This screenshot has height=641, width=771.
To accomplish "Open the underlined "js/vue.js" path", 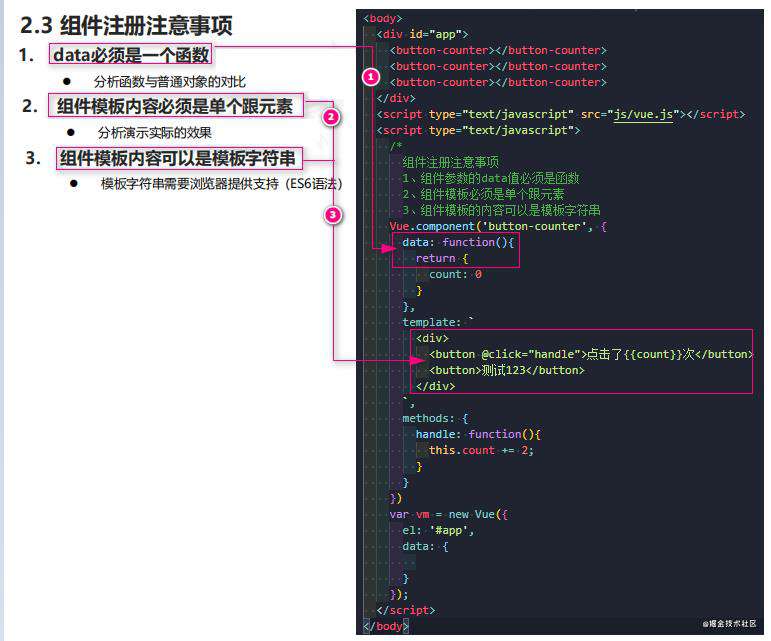I will pos(643,114).
